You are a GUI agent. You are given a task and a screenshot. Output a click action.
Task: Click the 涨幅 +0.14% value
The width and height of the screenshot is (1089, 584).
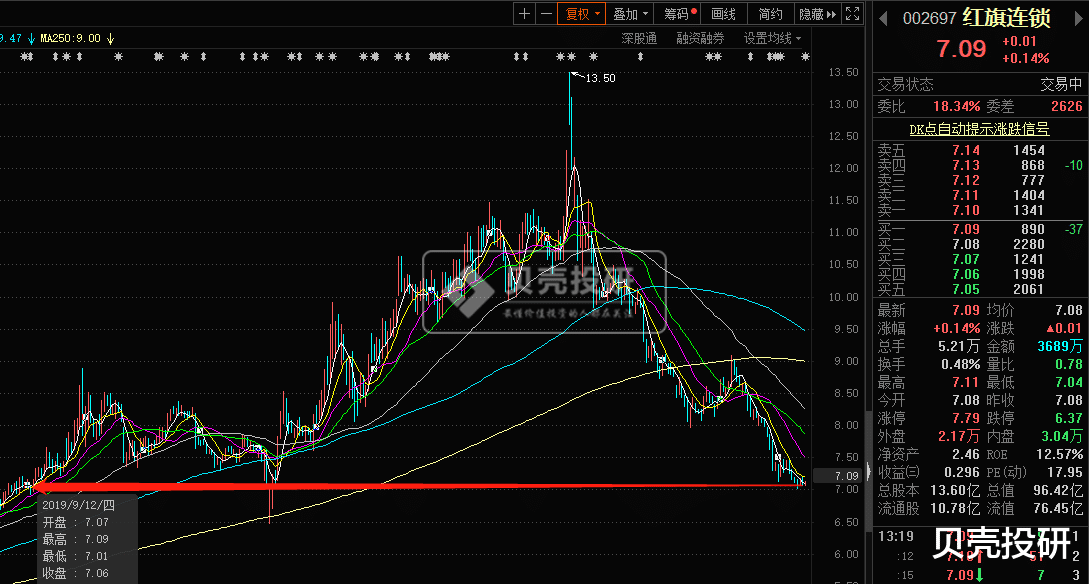coord(956,328)
